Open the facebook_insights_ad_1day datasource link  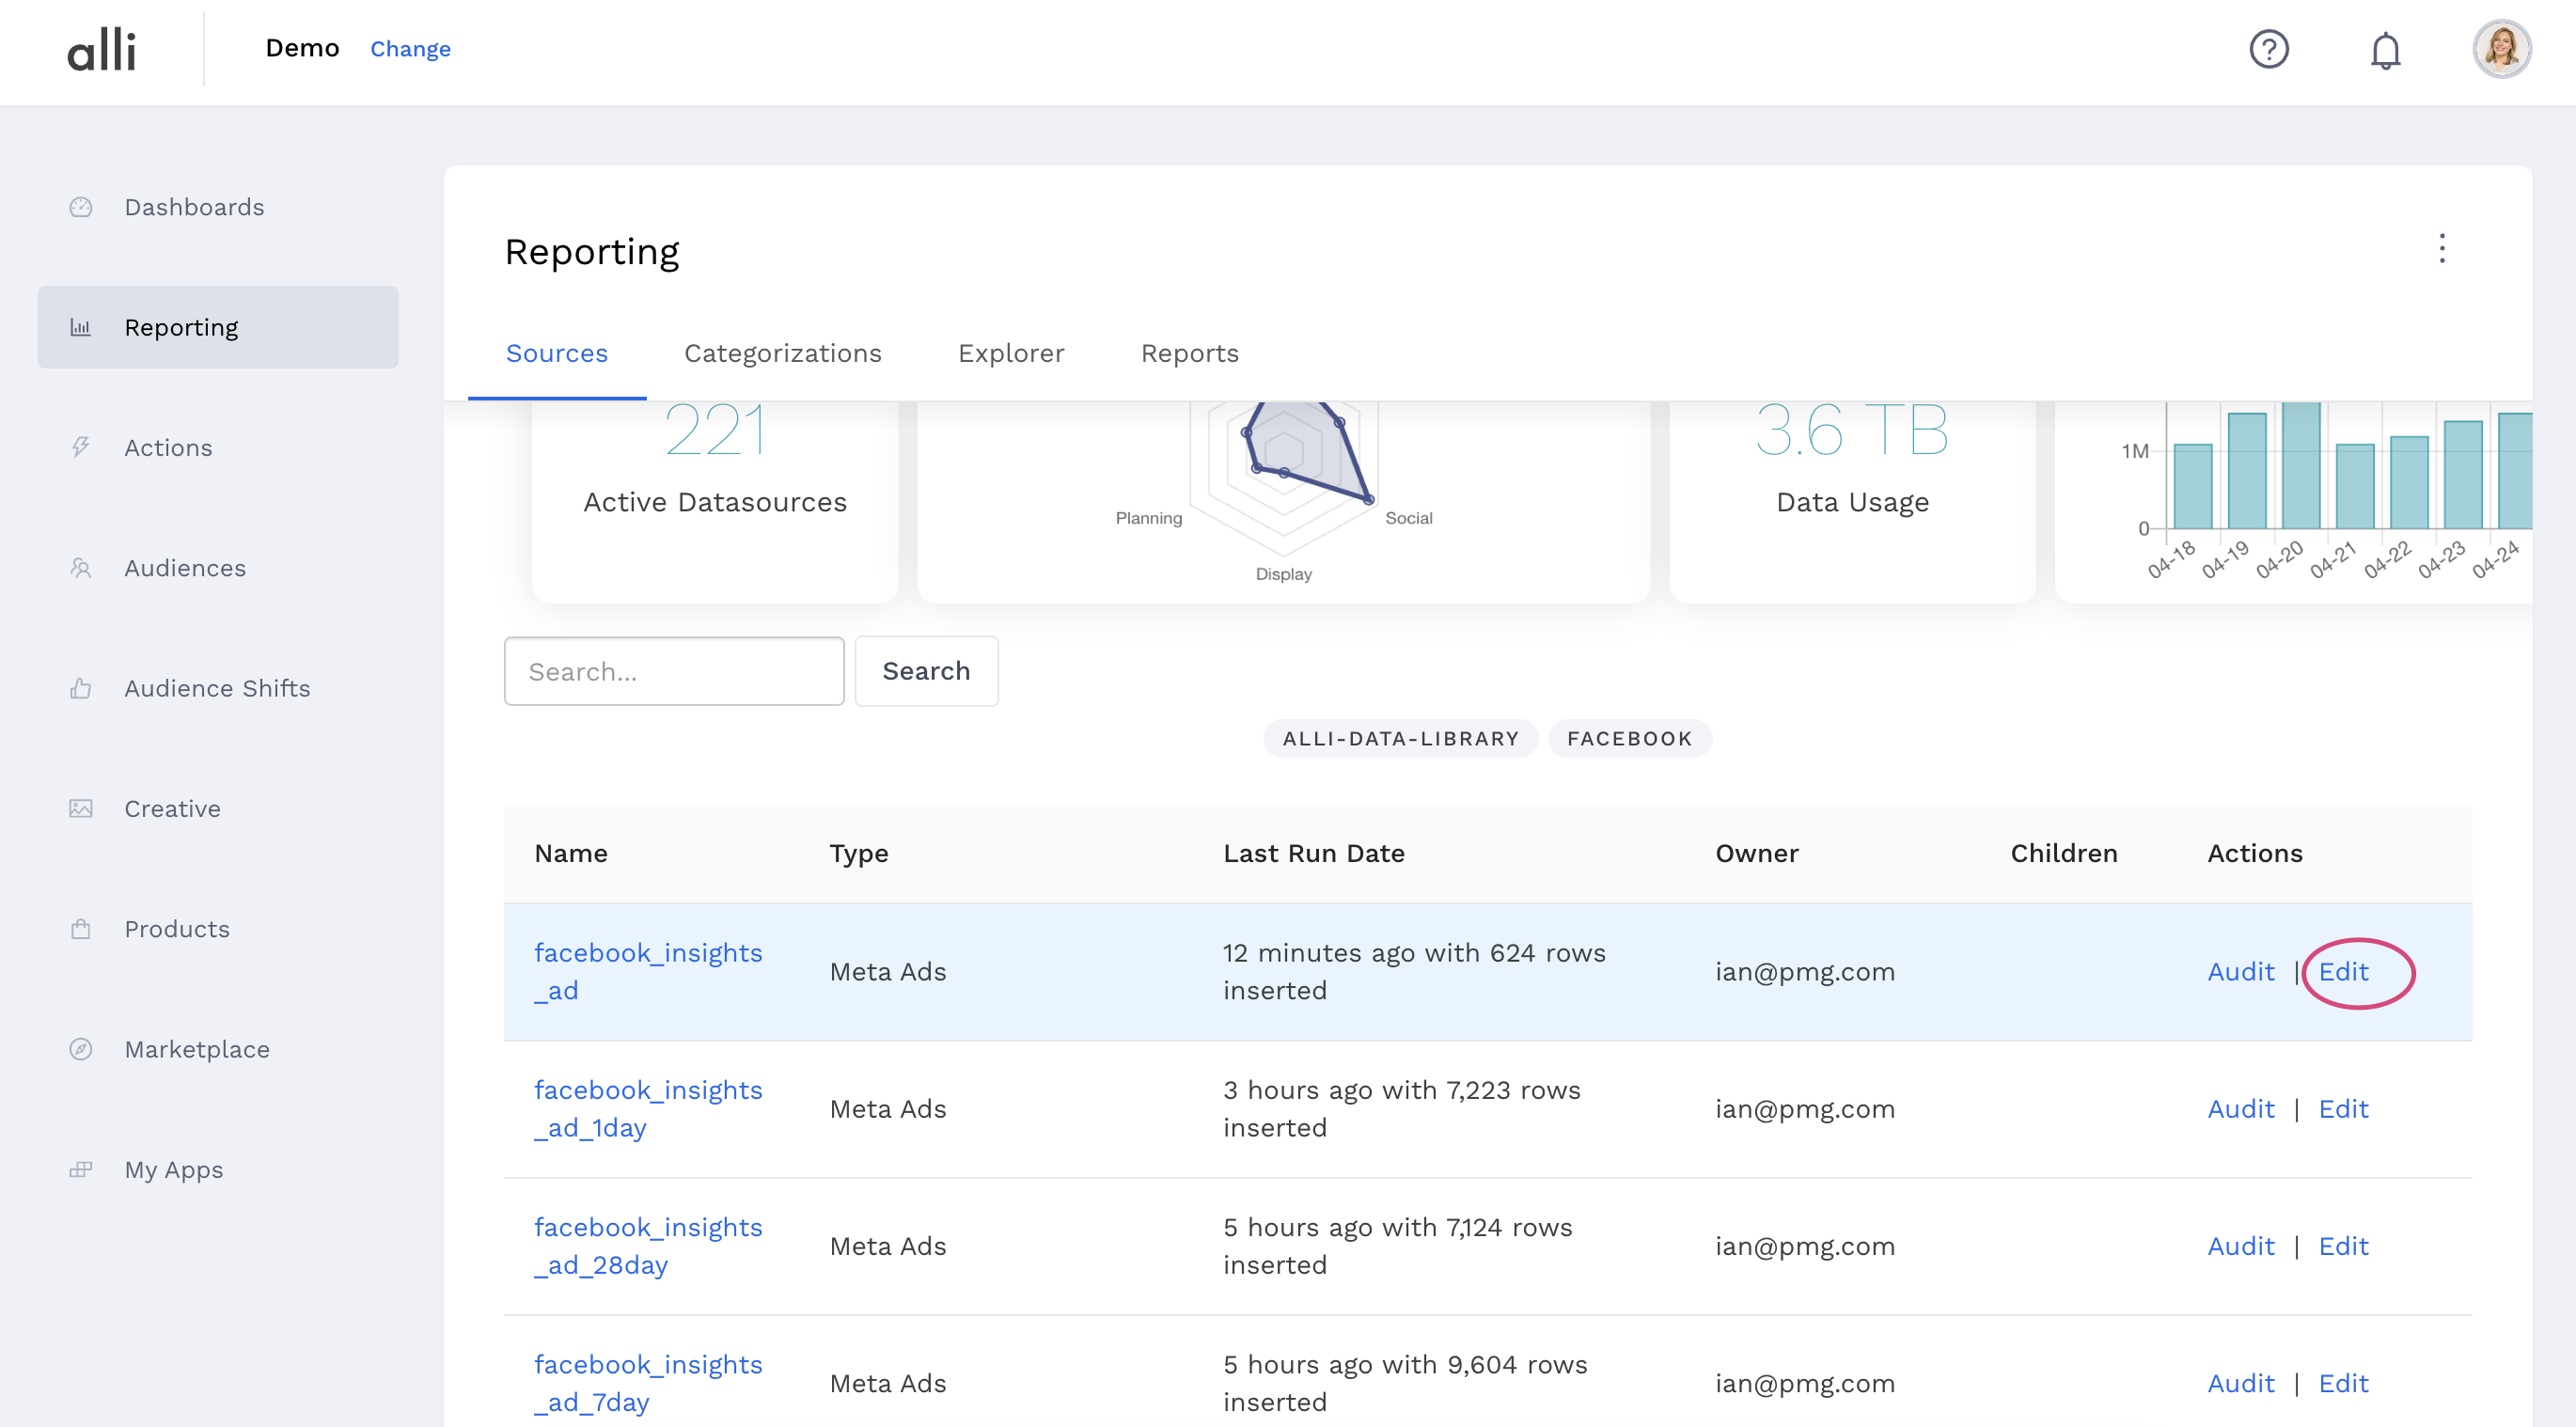pos(647,1108)
